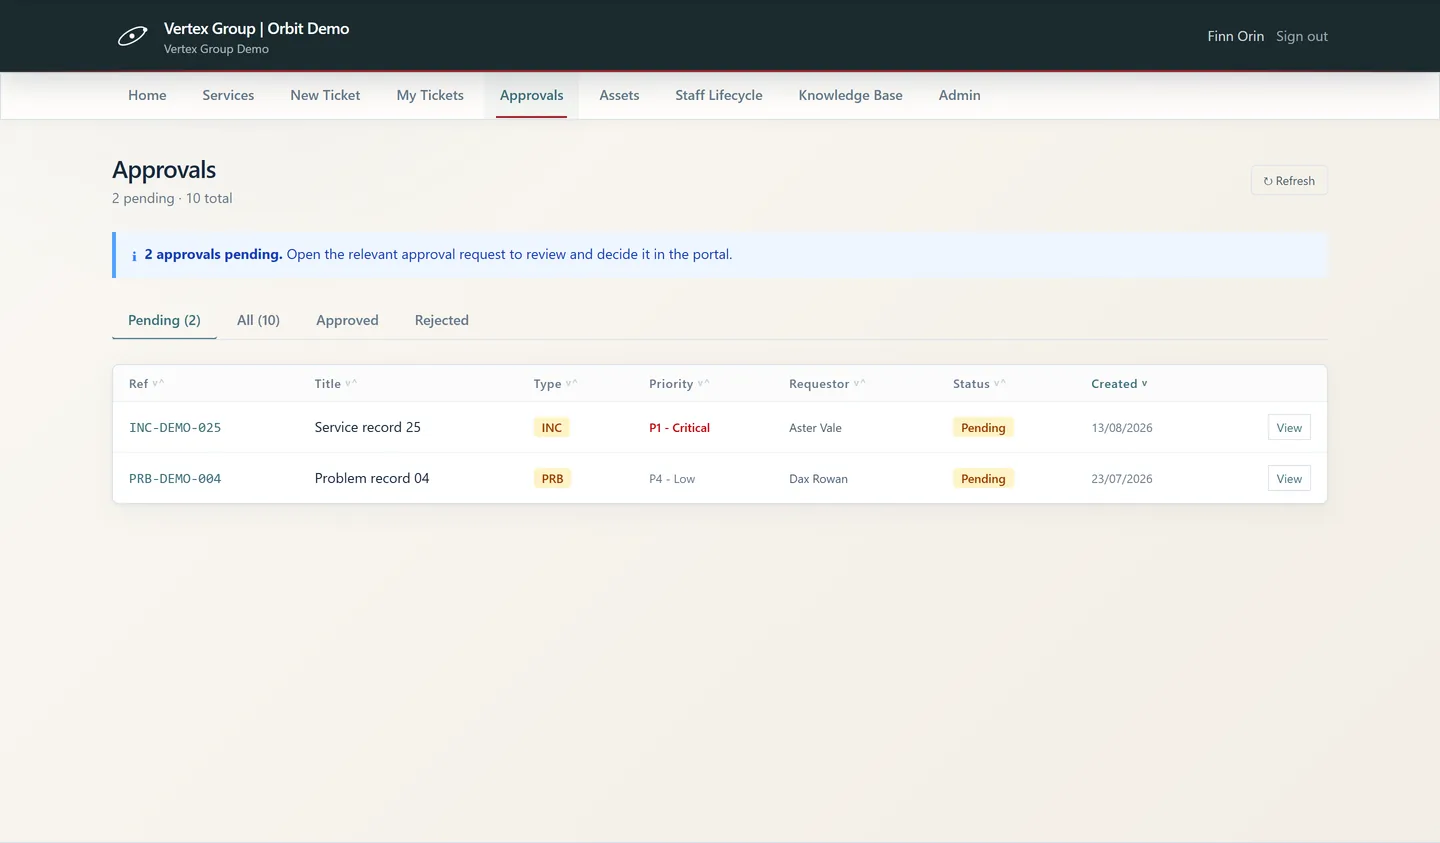Open the INC-DEMO-025 reference link
The image size is (1440, 843).
tap(175, 428)
